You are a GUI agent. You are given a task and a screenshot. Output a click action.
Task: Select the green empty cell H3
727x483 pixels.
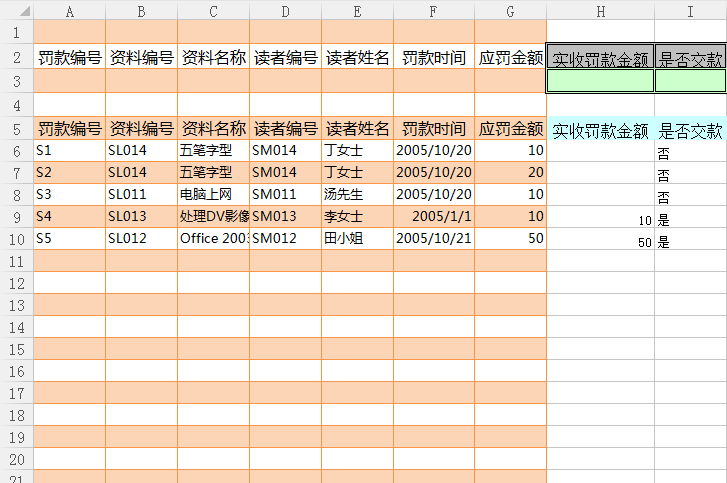600,81
